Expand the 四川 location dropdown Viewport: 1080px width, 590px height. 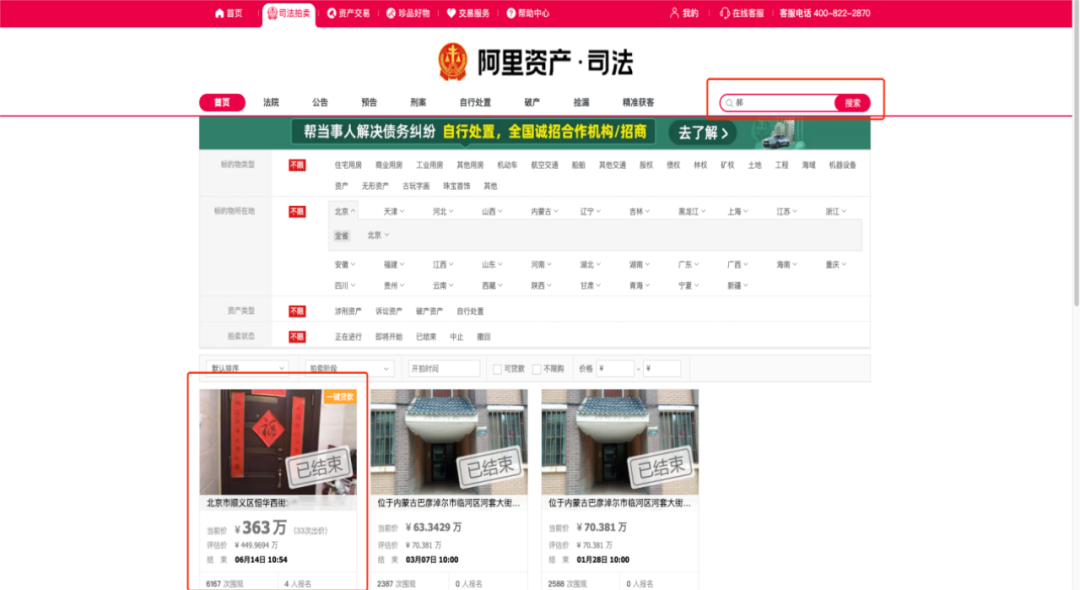(345, 285)
